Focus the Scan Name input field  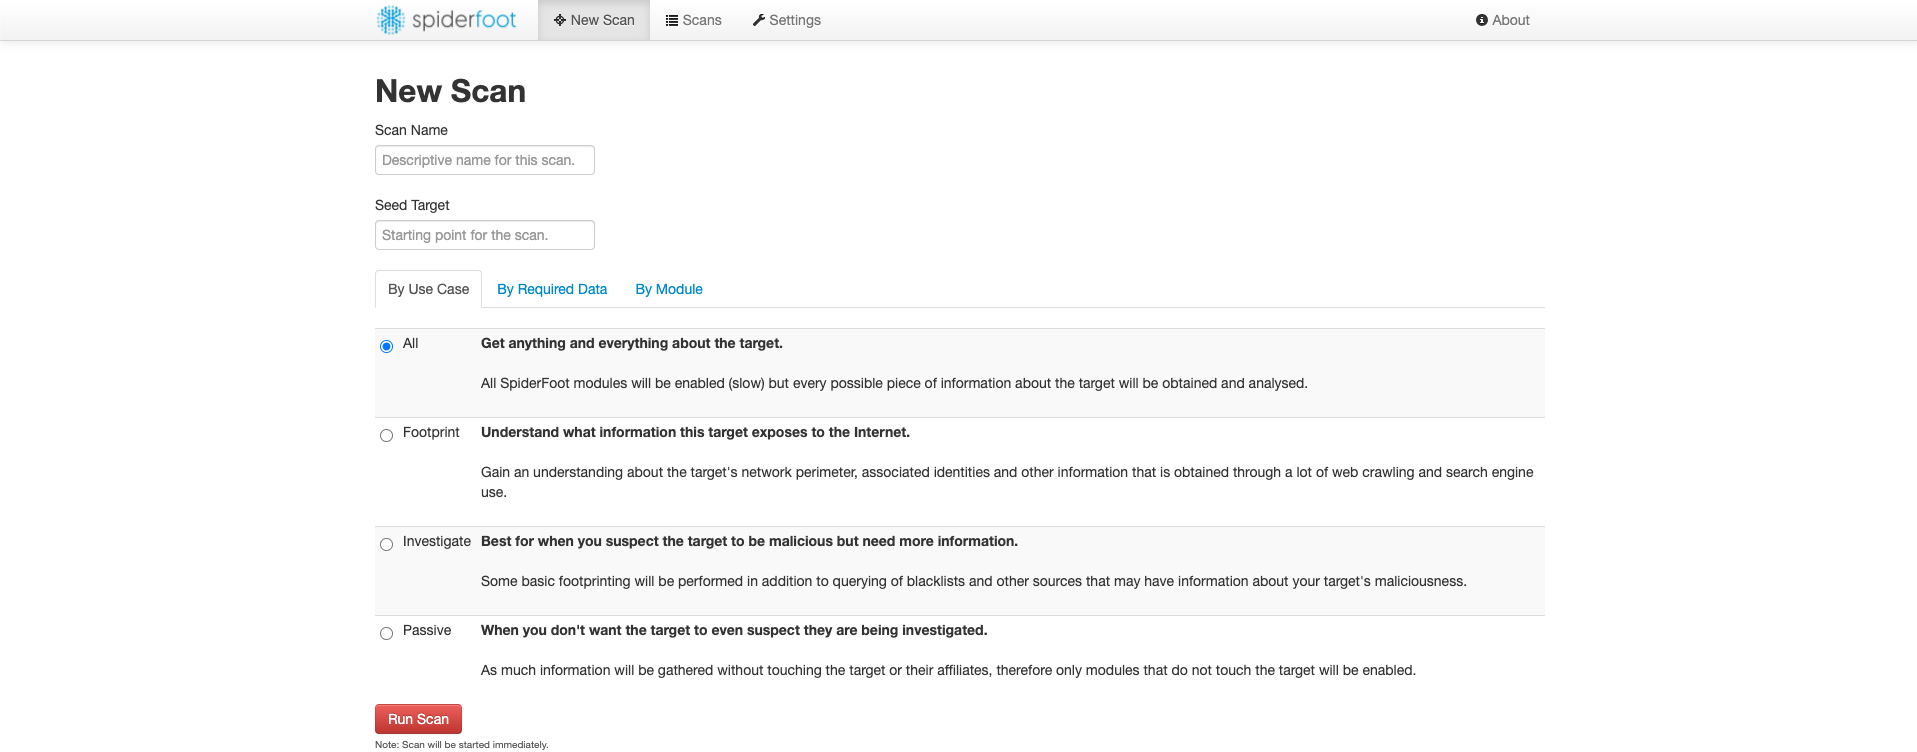484,160
